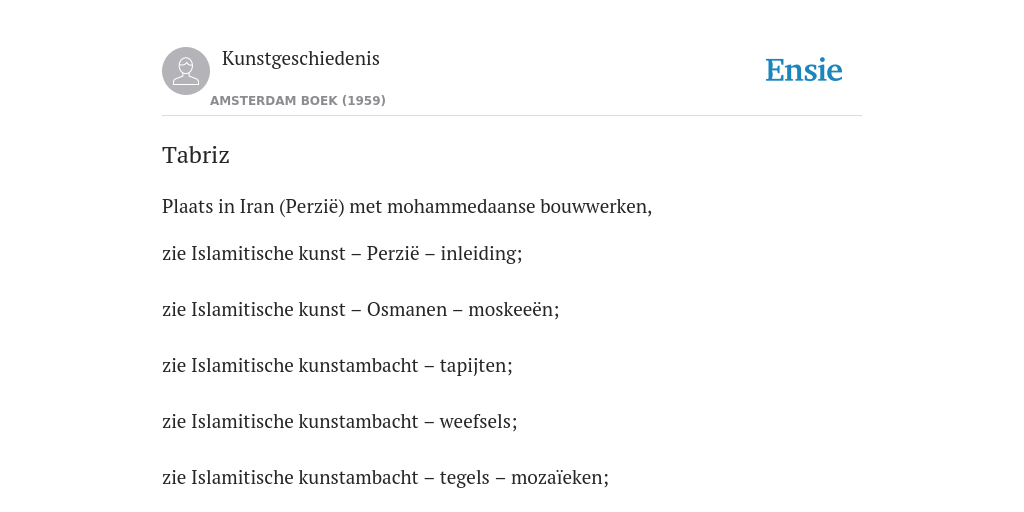
Task: Follow reference ending in 'Perzië – inleiding'
Action: coord(342,253)
